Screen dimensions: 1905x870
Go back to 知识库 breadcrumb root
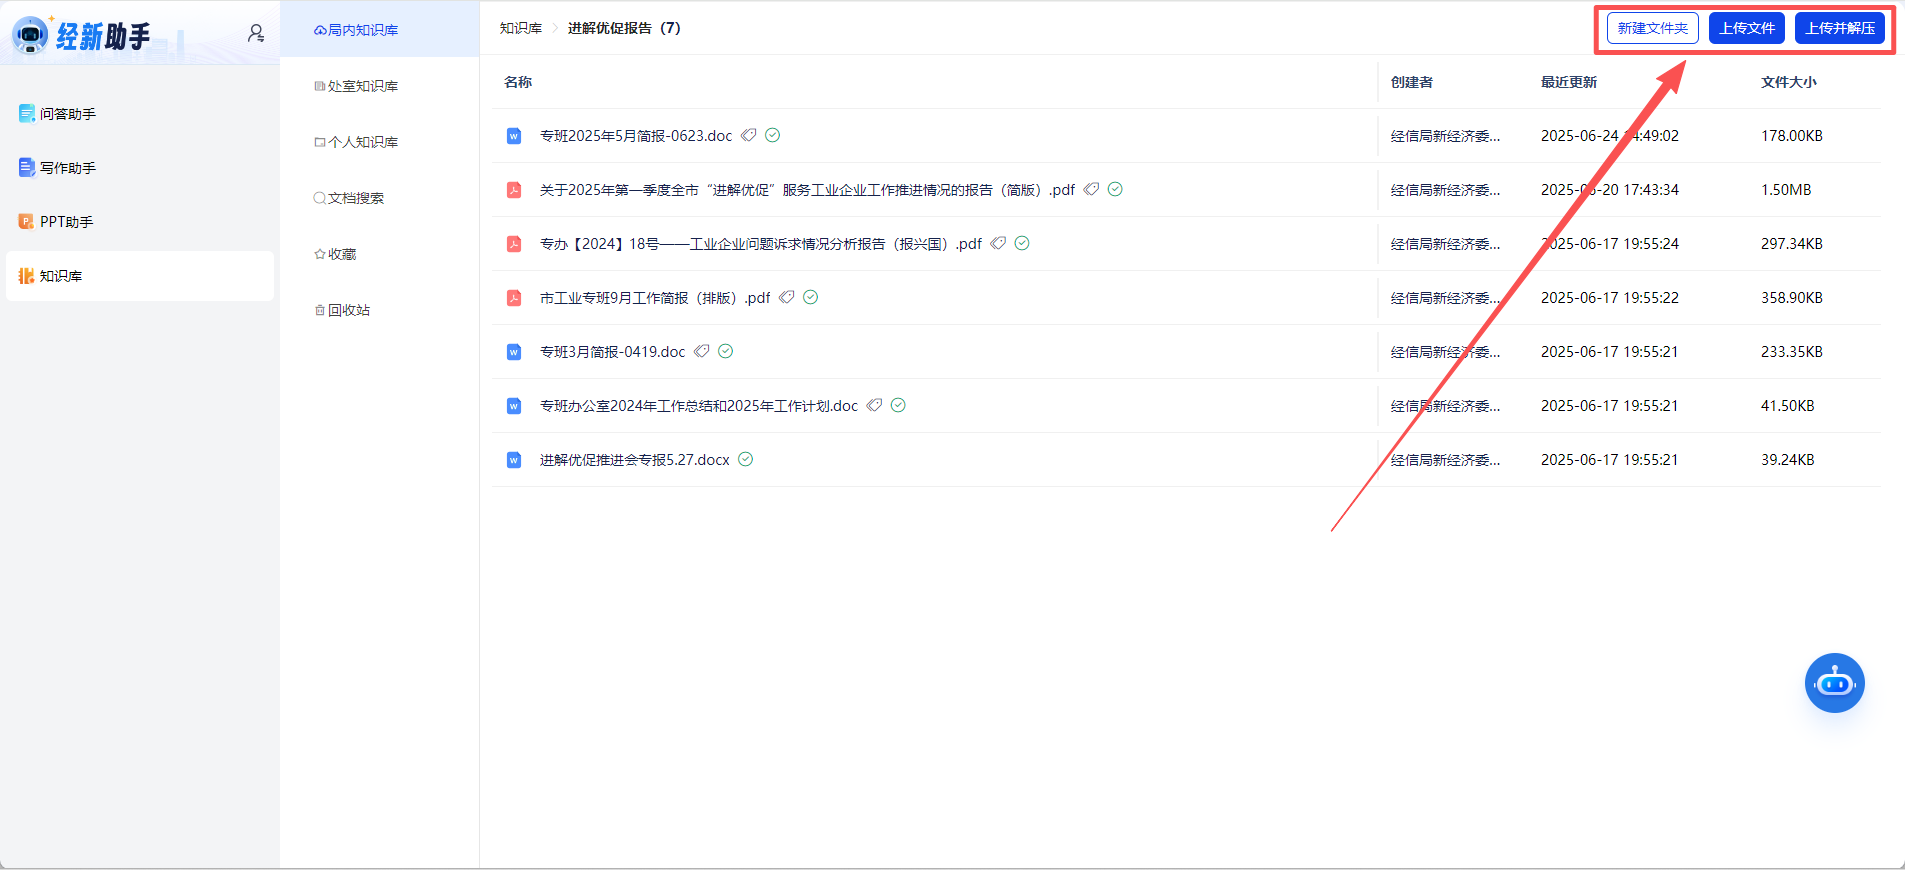(521, 28)
